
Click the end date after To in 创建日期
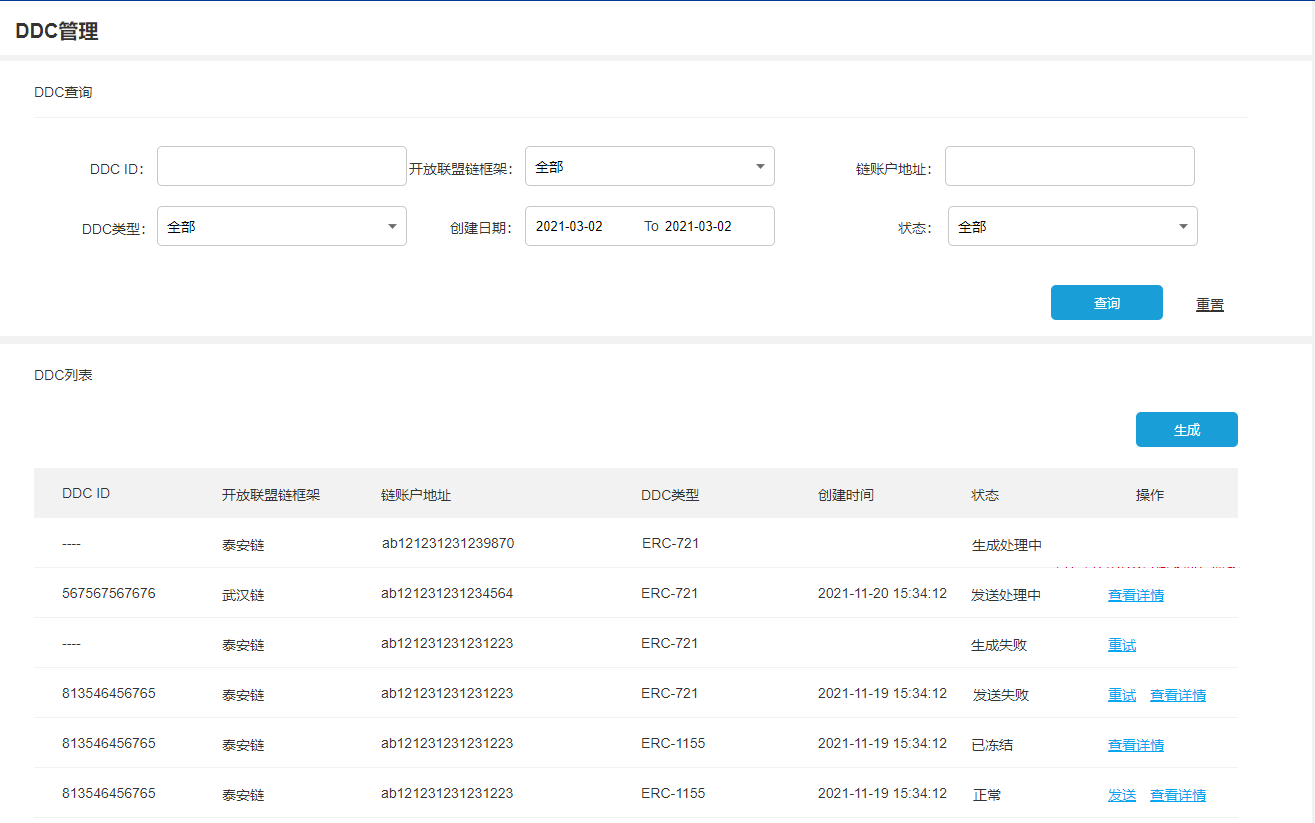[698, 226]
